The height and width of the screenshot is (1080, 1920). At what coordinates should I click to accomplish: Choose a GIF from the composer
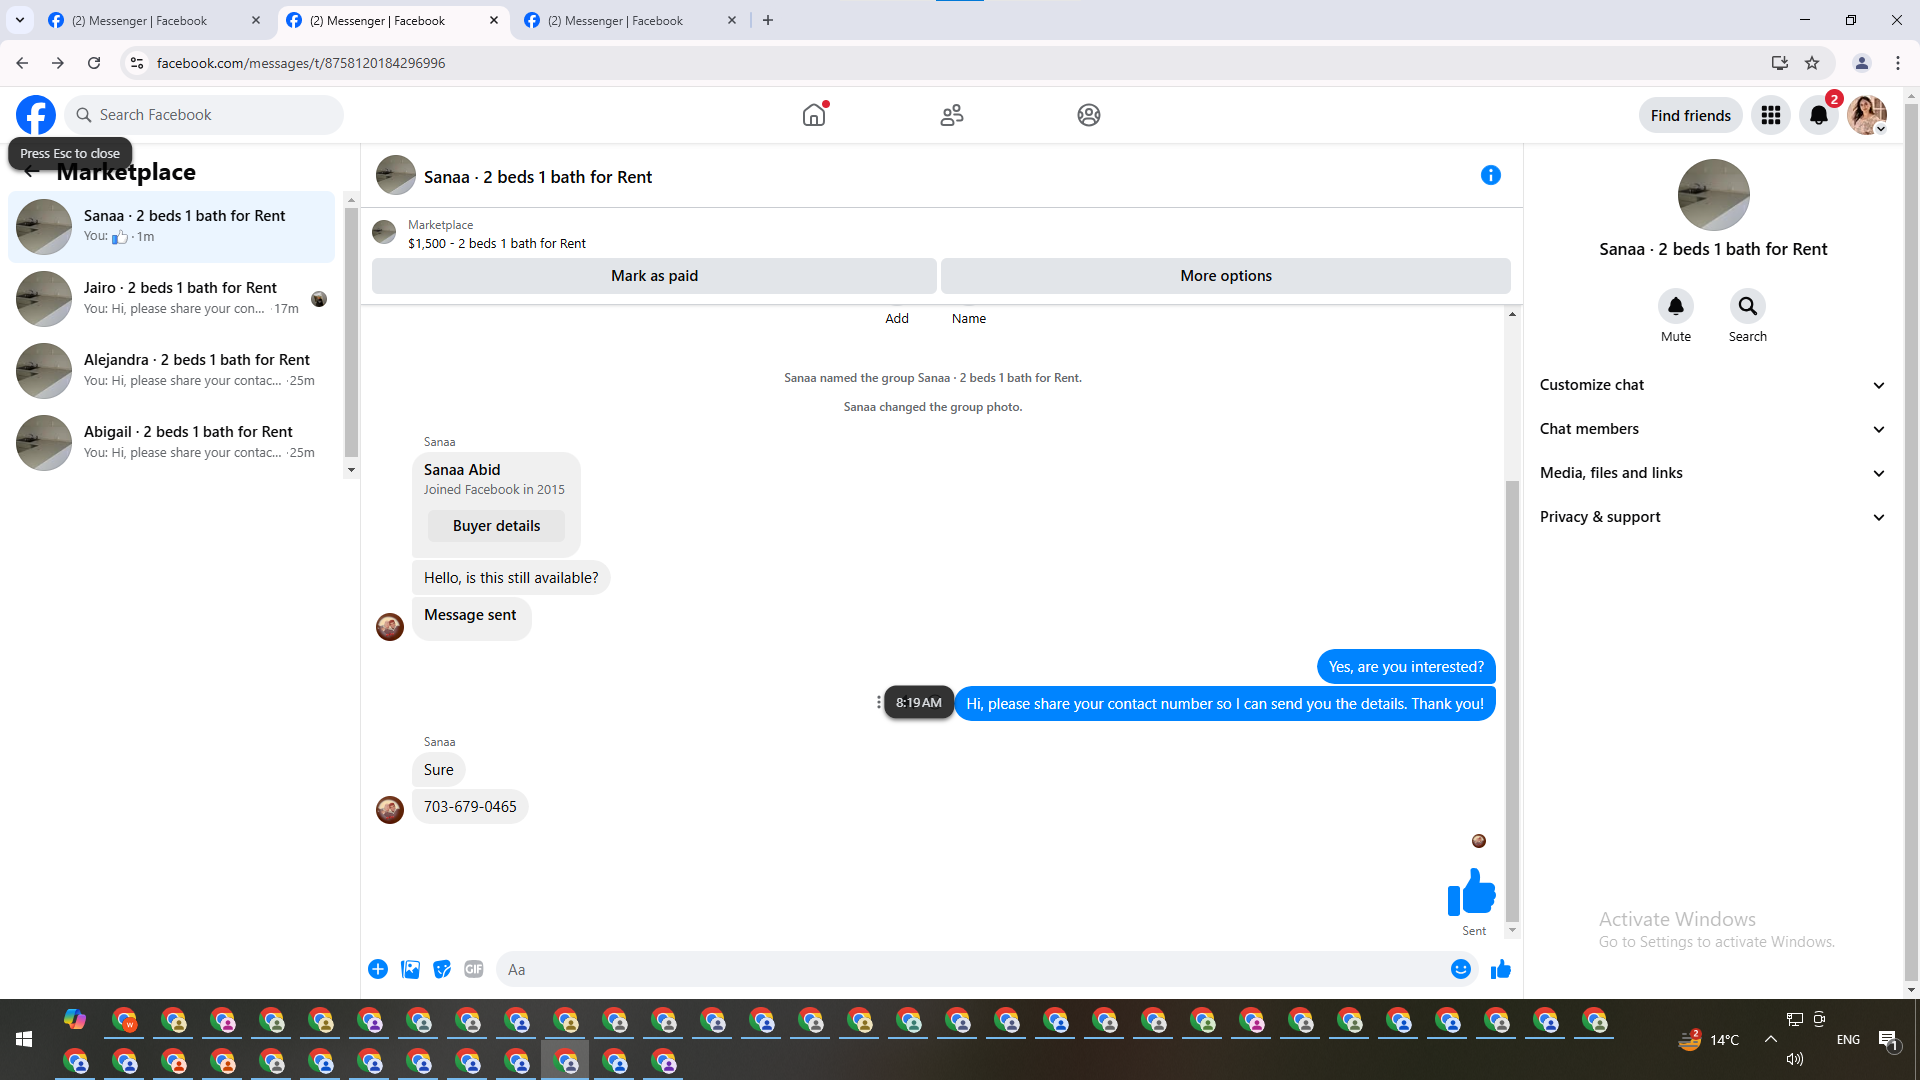[x=474, y=969]
